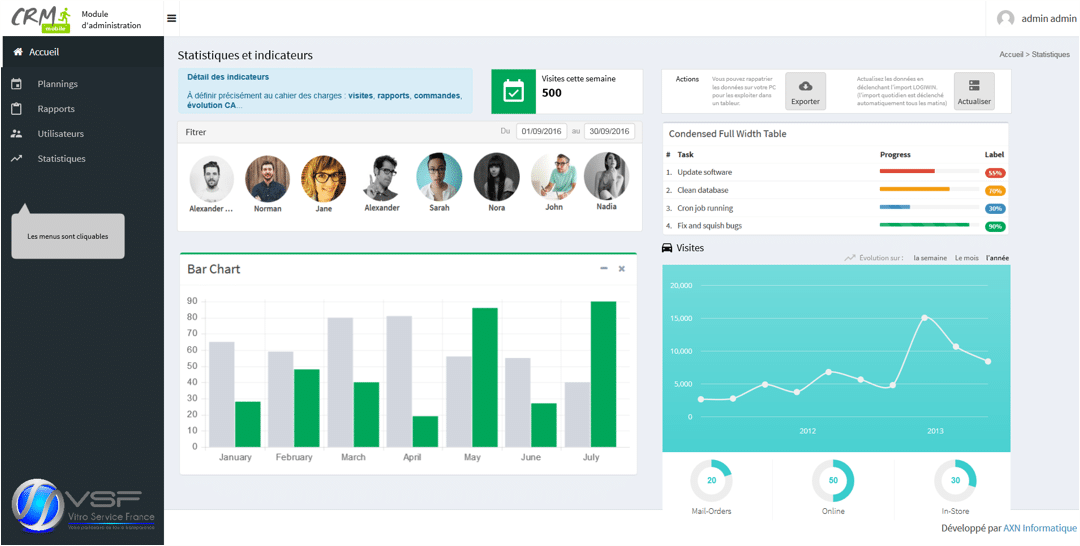Click the admin admin username

(1048, 19)
